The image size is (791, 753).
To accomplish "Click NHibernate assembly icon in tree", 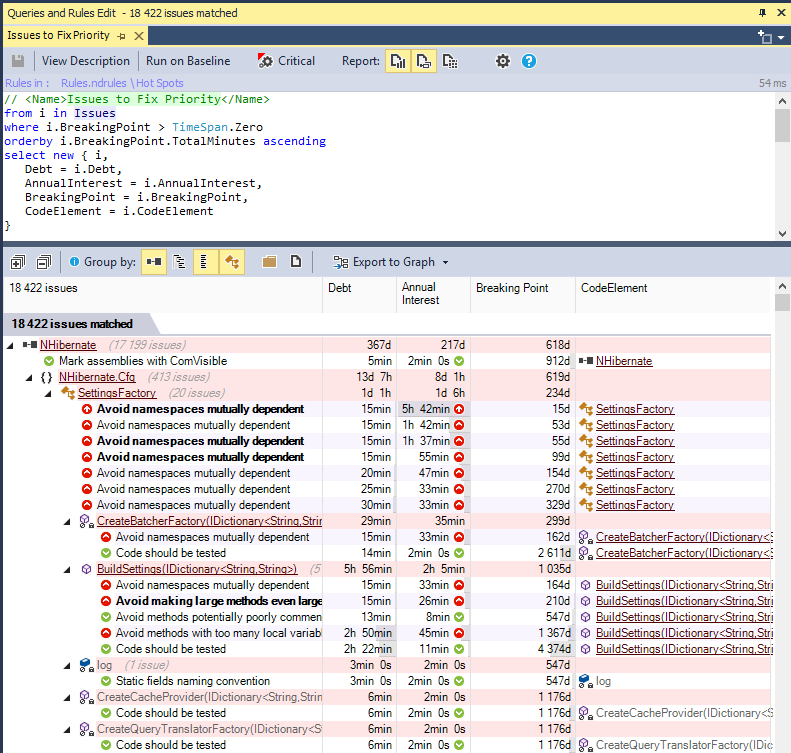I will (30, 345).
